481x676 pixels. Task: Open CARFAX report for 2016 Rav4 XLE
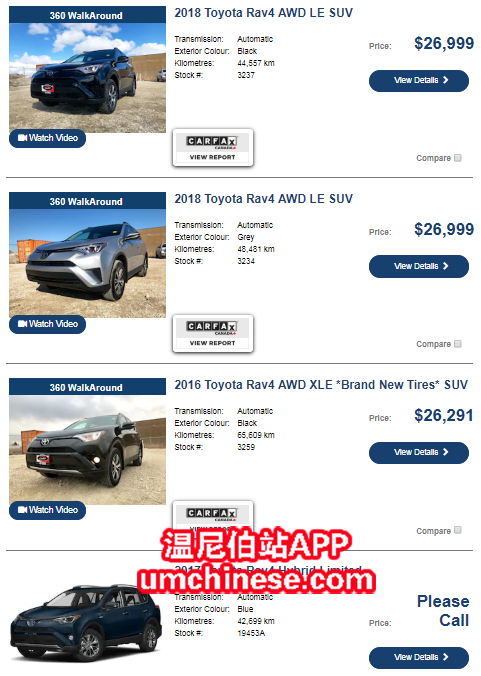(212, 515)
